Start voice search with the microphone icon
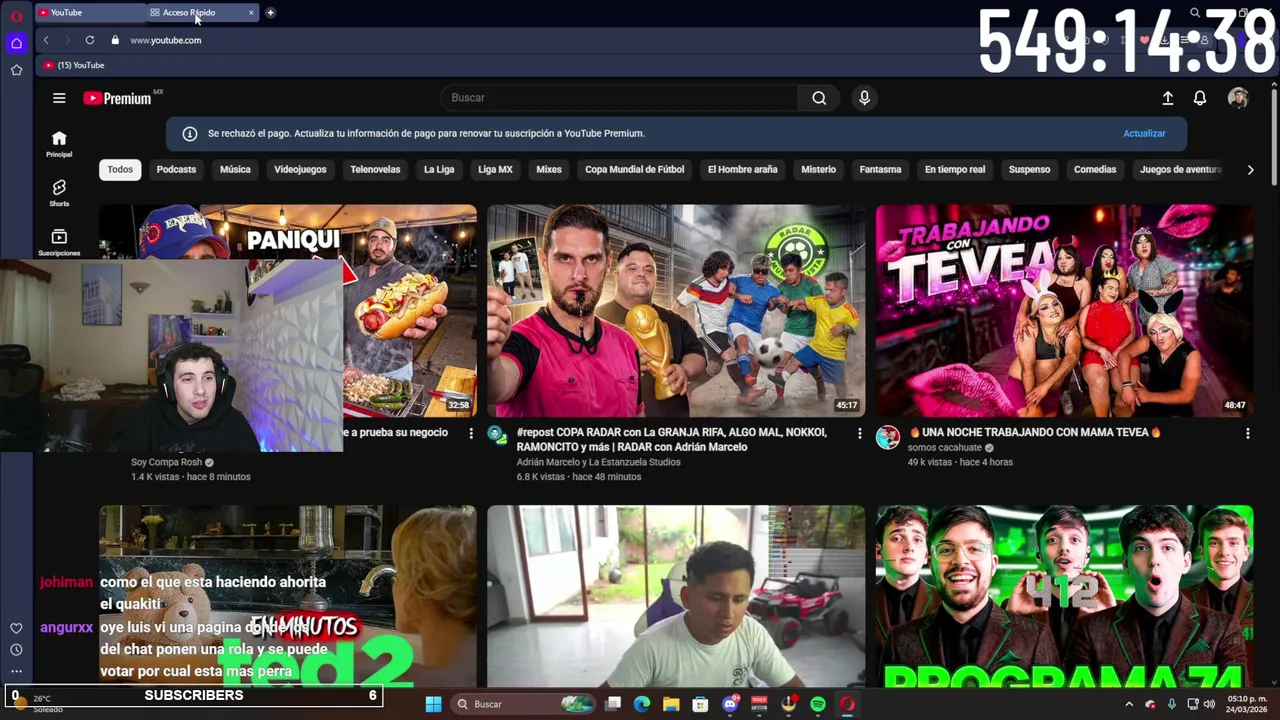Image resolution: width=1280 pixels, height=720 pixels. click(864, 98)
